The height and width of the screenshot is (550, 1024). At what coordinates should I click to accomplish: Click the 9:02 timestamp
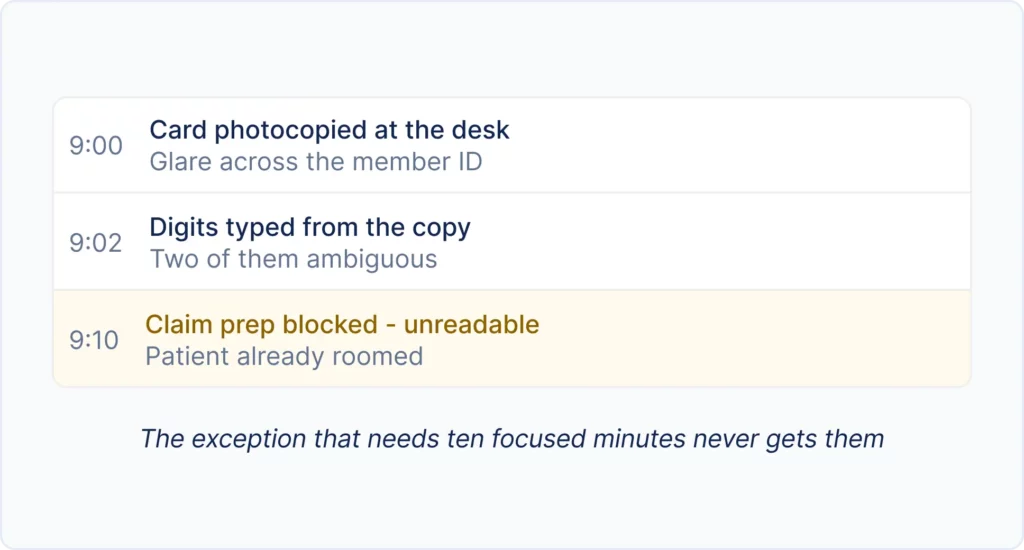click(96, 242)
